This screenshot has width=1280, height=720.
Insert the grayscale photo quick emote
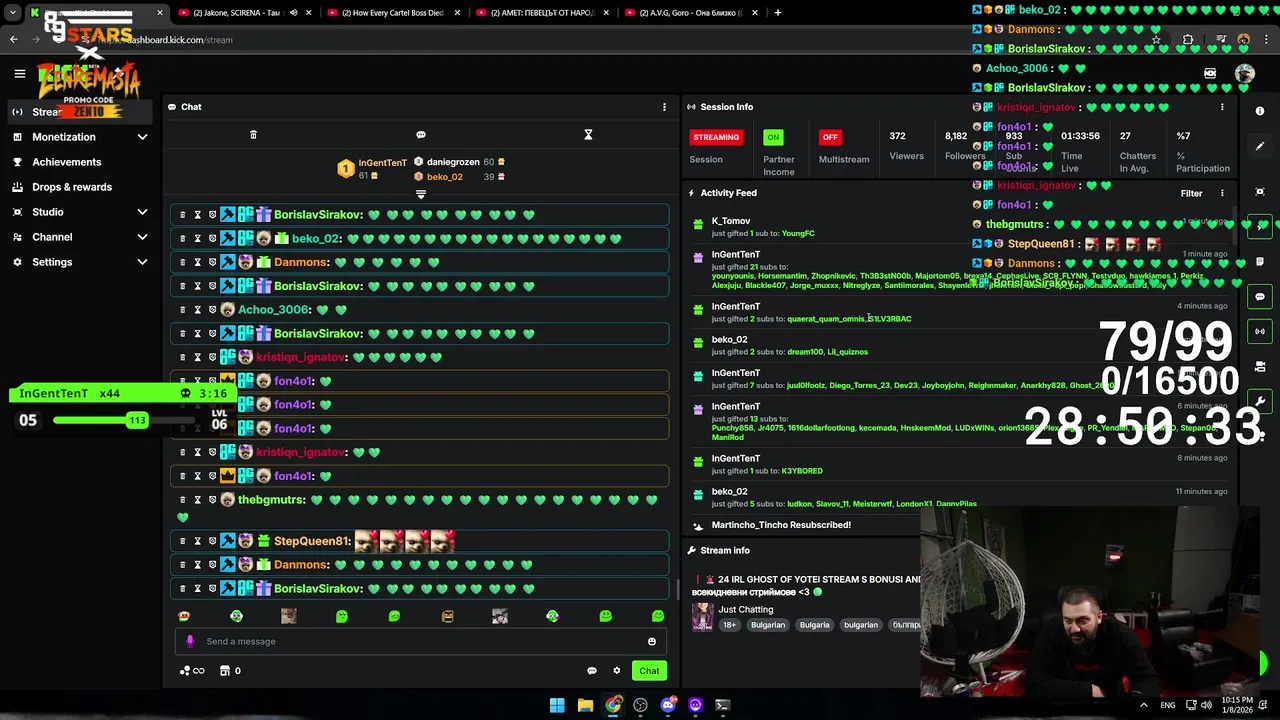(x=500, y=616)
